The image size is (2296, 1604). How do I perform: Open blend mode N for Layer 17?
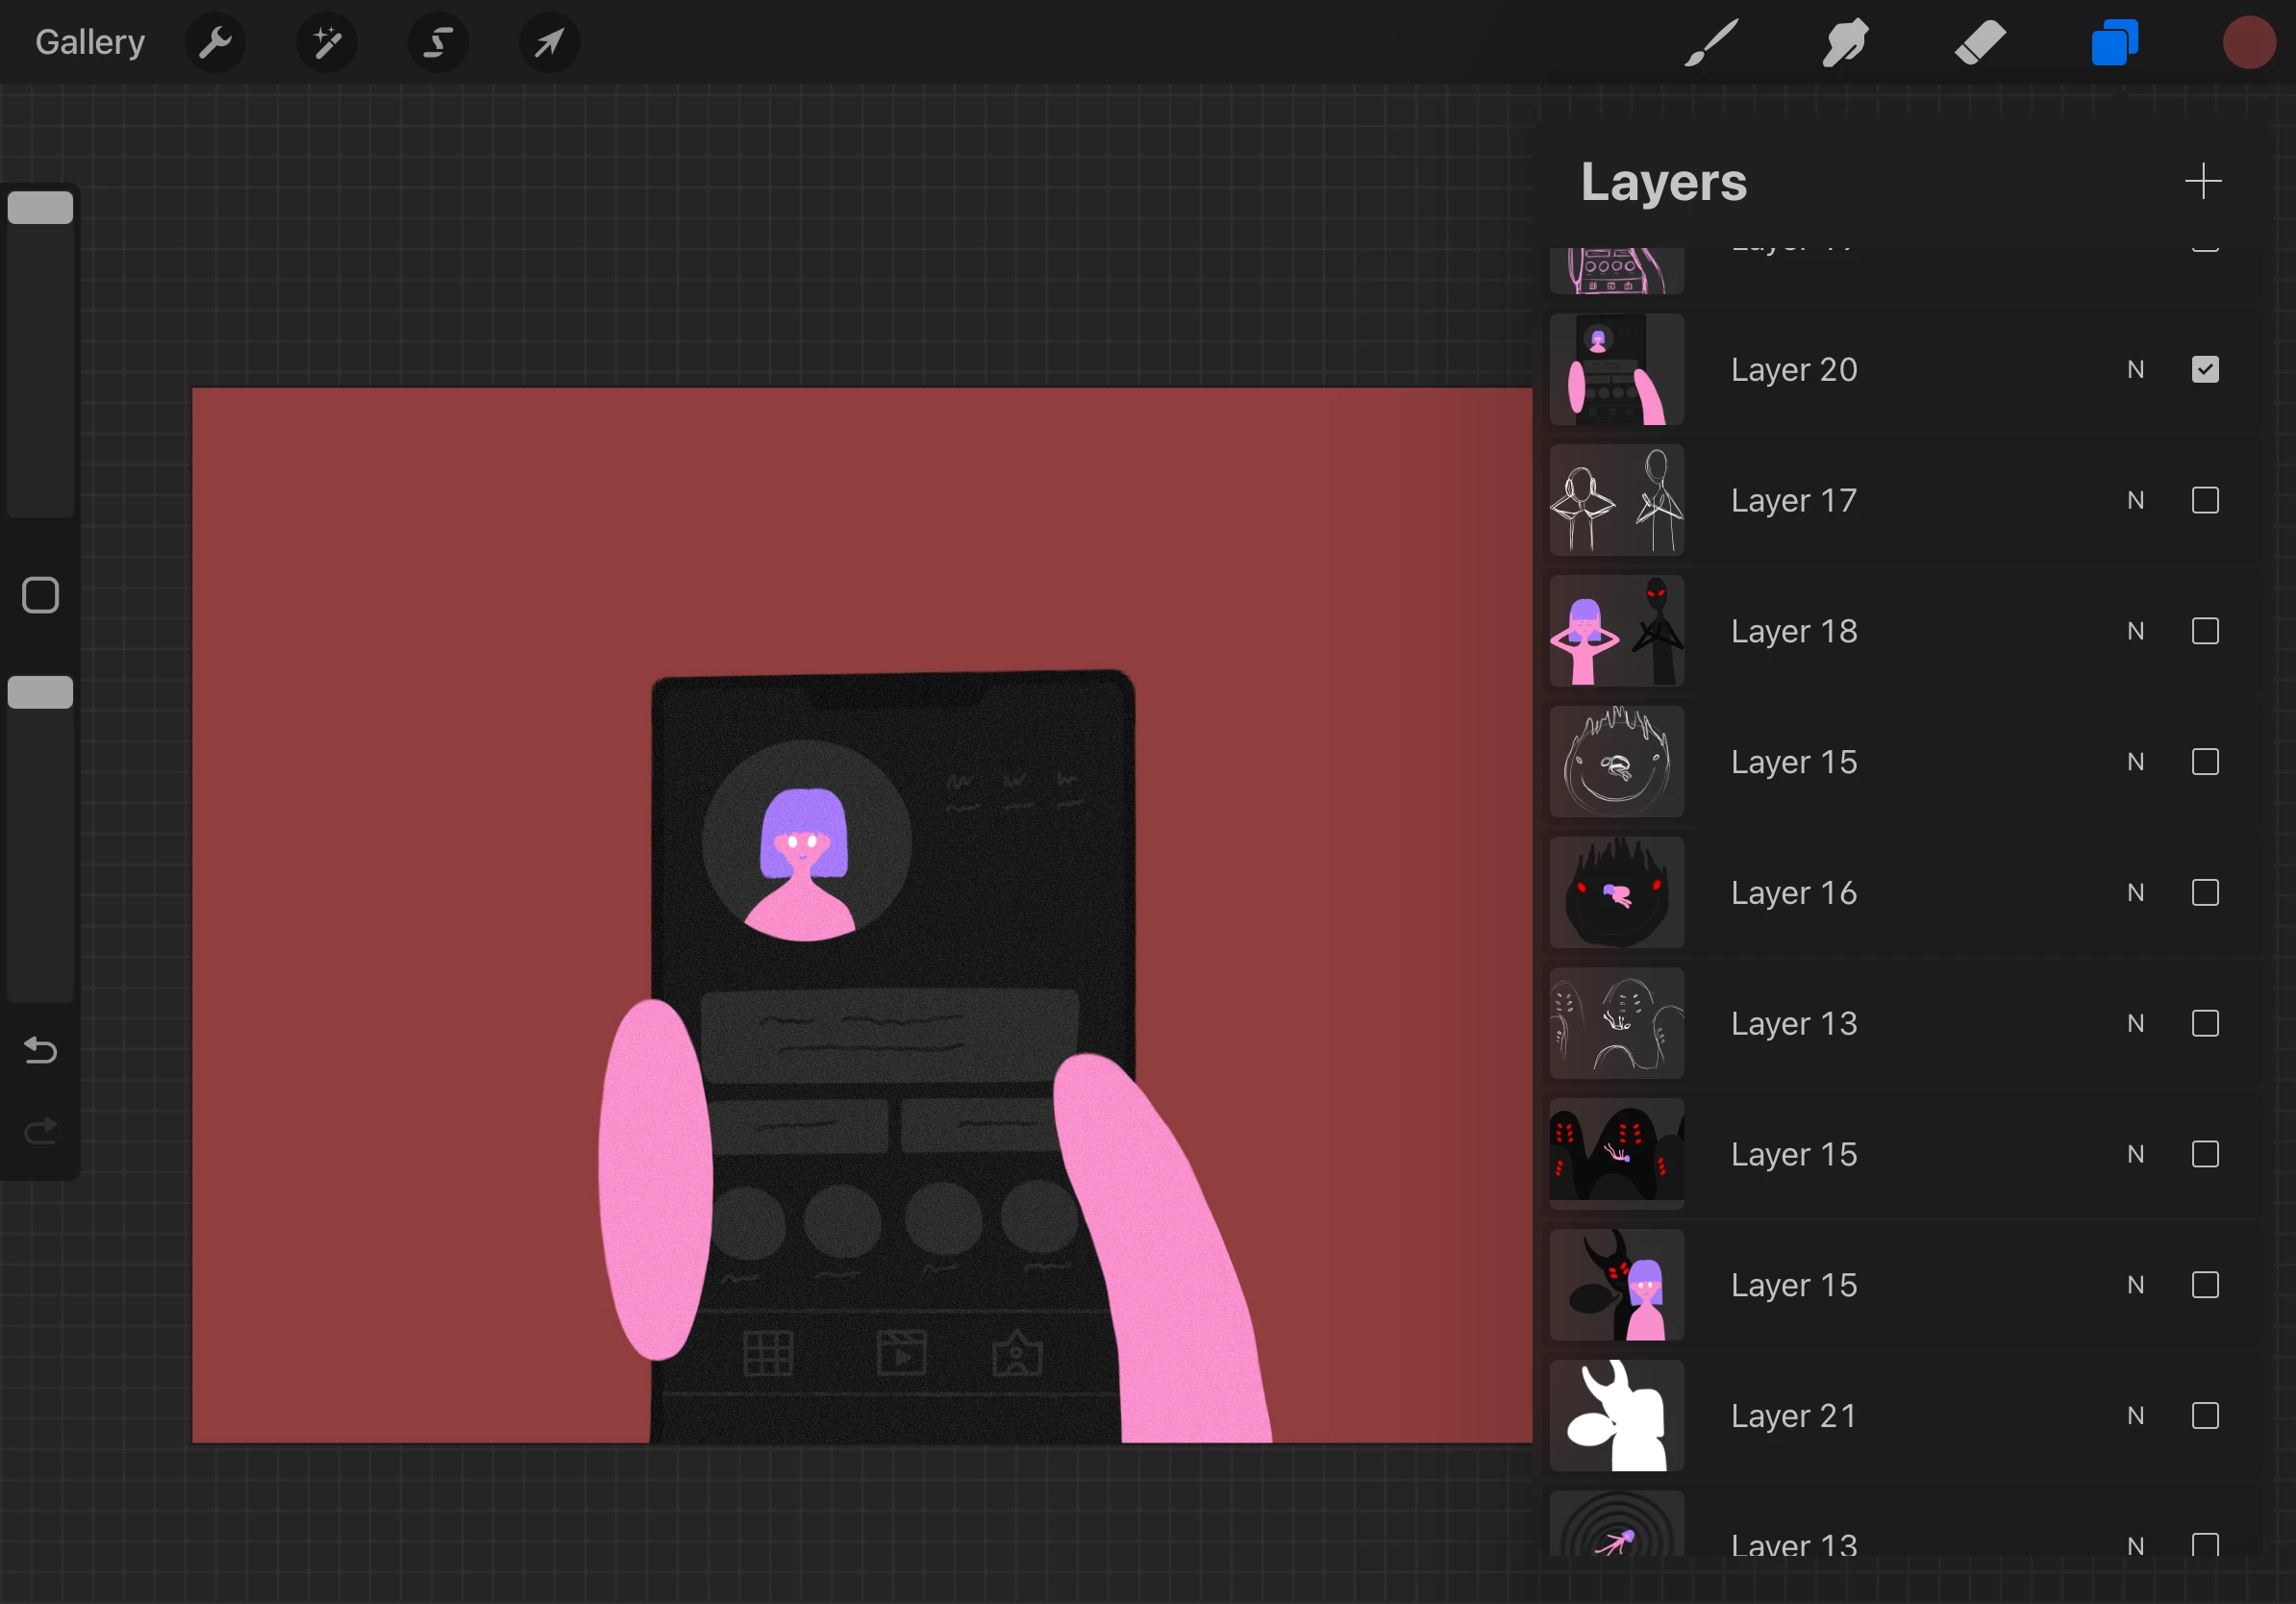(2136, 500)
